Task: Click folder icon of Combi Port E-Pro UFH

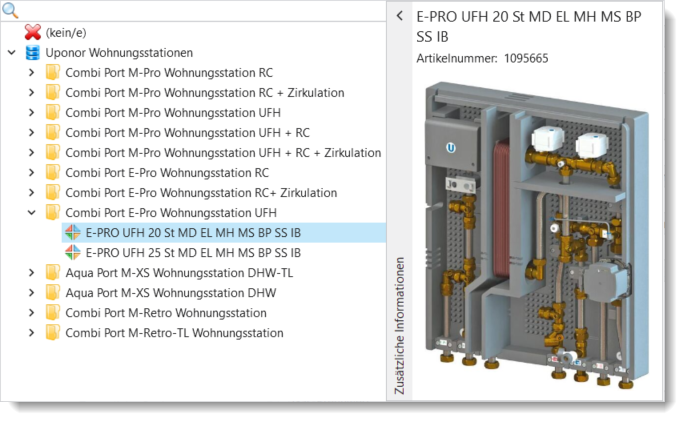Action: point(52,213)
